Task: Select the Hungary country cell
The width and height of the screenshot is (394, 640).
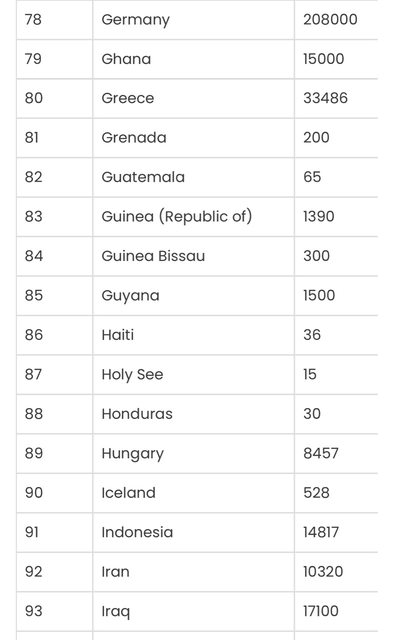Action: [193, 453]
